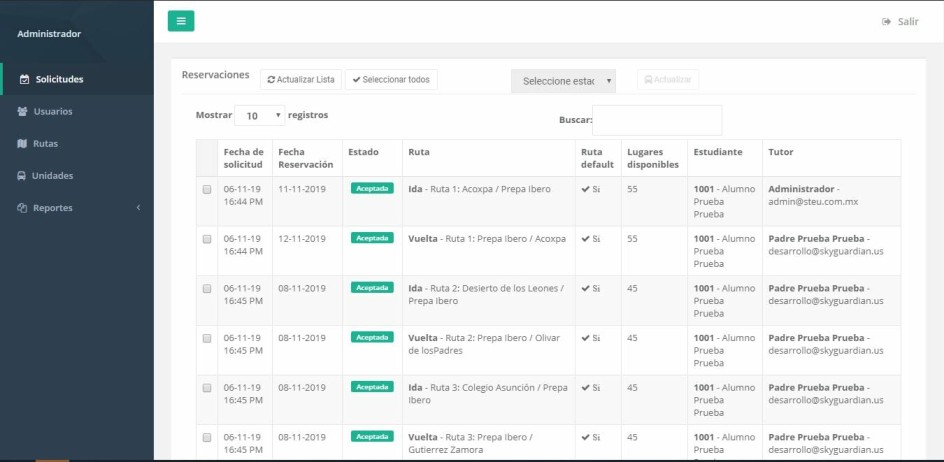Select checkbox for Ida Ruta 2 Desierto de los Leones
Viewport: 944px width, 462px height.
(x=206, y=289)
